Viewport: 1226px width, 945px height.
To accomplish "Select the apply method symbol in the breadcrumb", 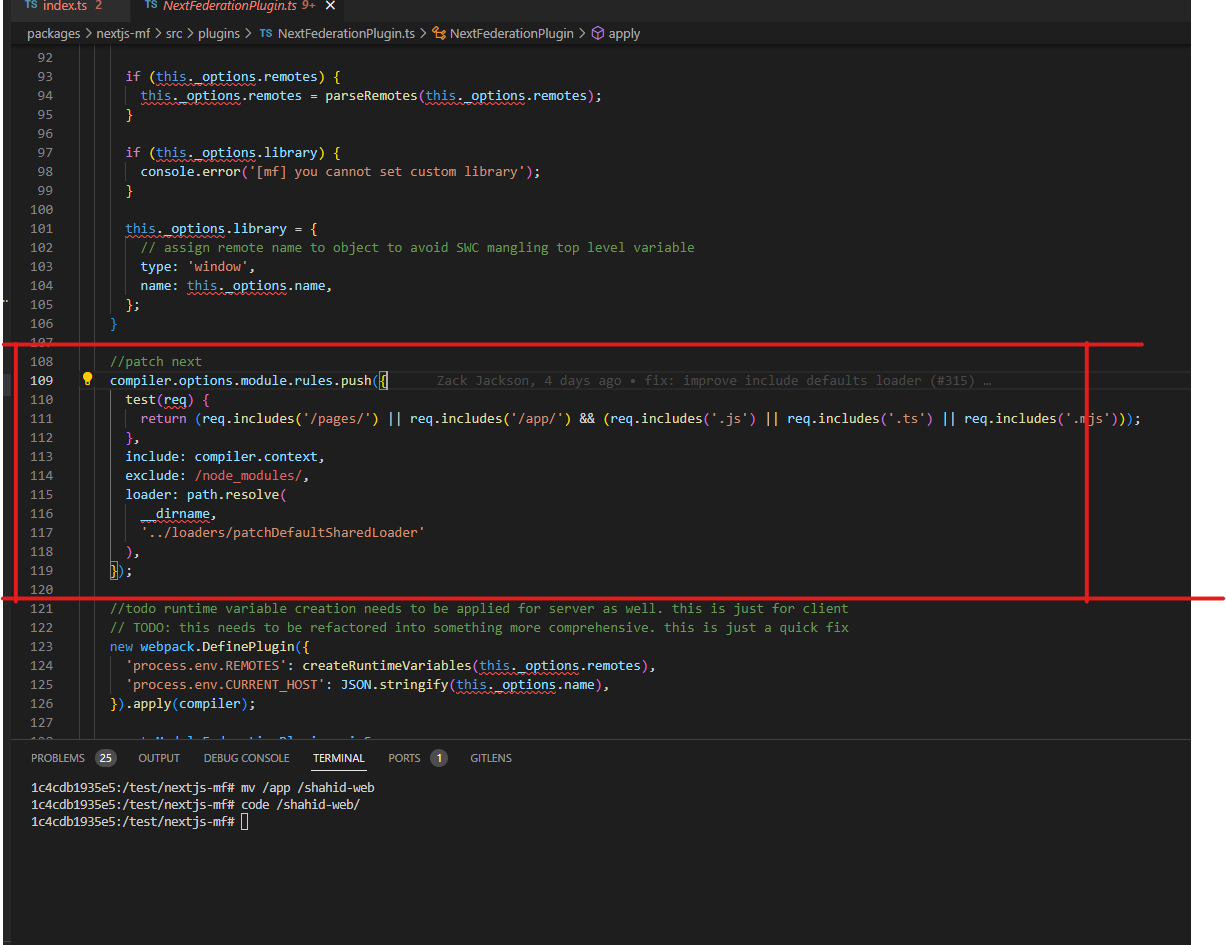I will (623, 33).
